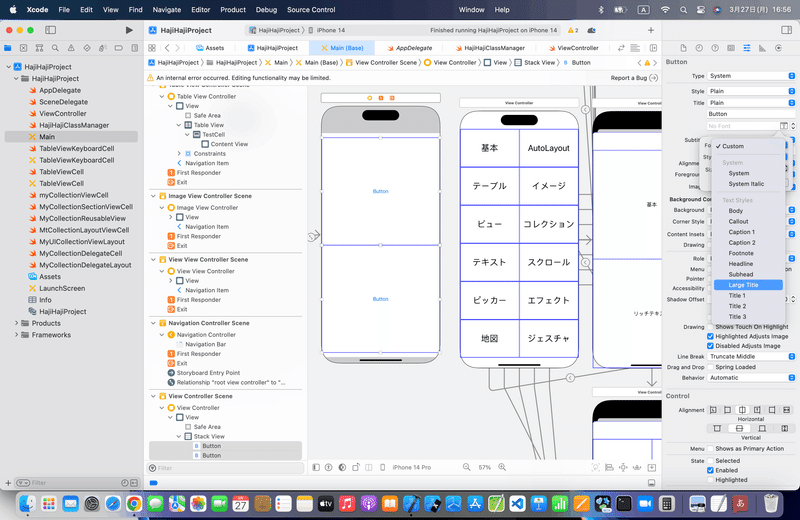Screen dimensions: 800x520
Task: Select MyUICollectionViewLayout file
Action: point(82,242)
